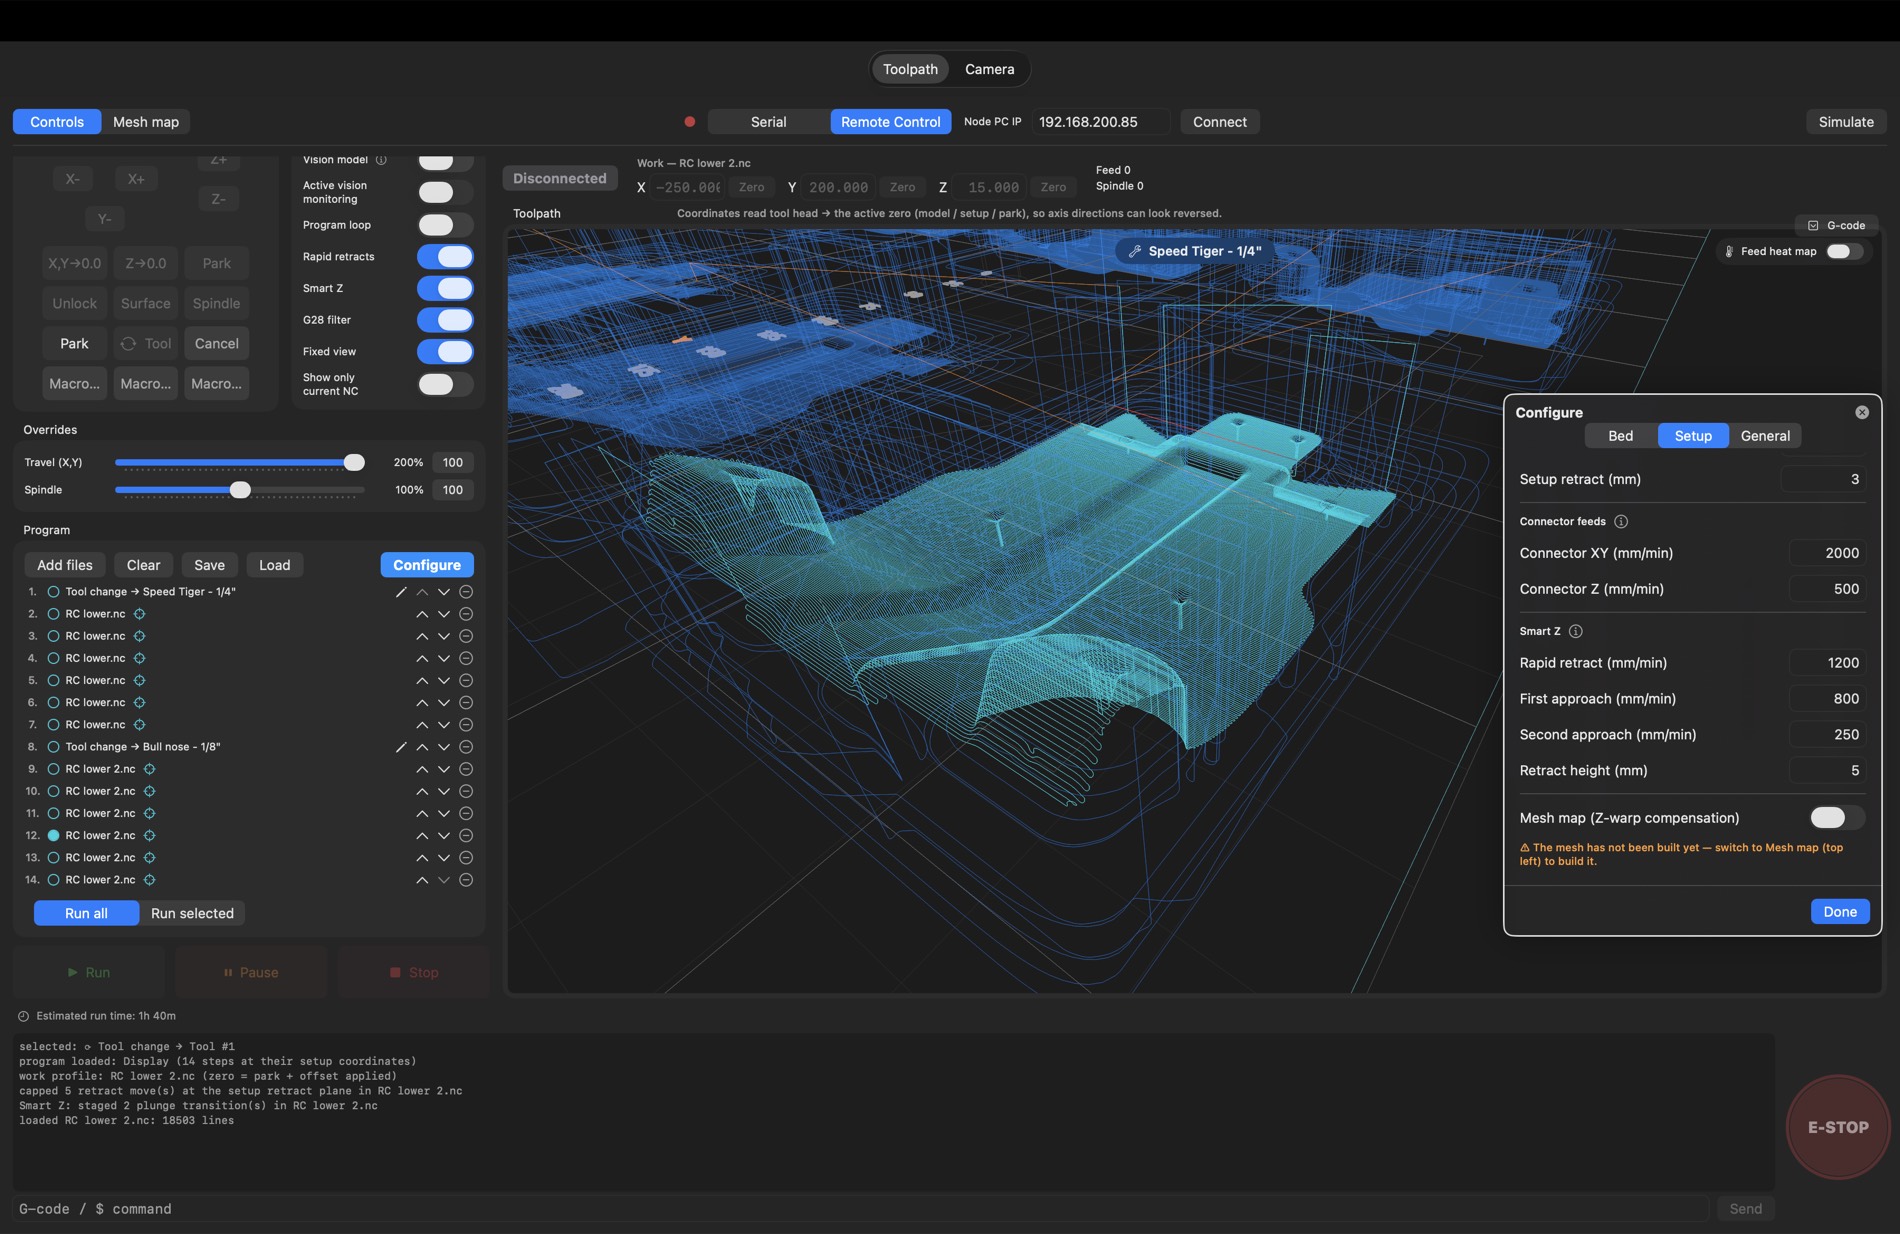Enable Mesh map Z-warp compensation toggle
The height and width of the screenshot is (1234, 1900).
click(x=1836, y=818)
